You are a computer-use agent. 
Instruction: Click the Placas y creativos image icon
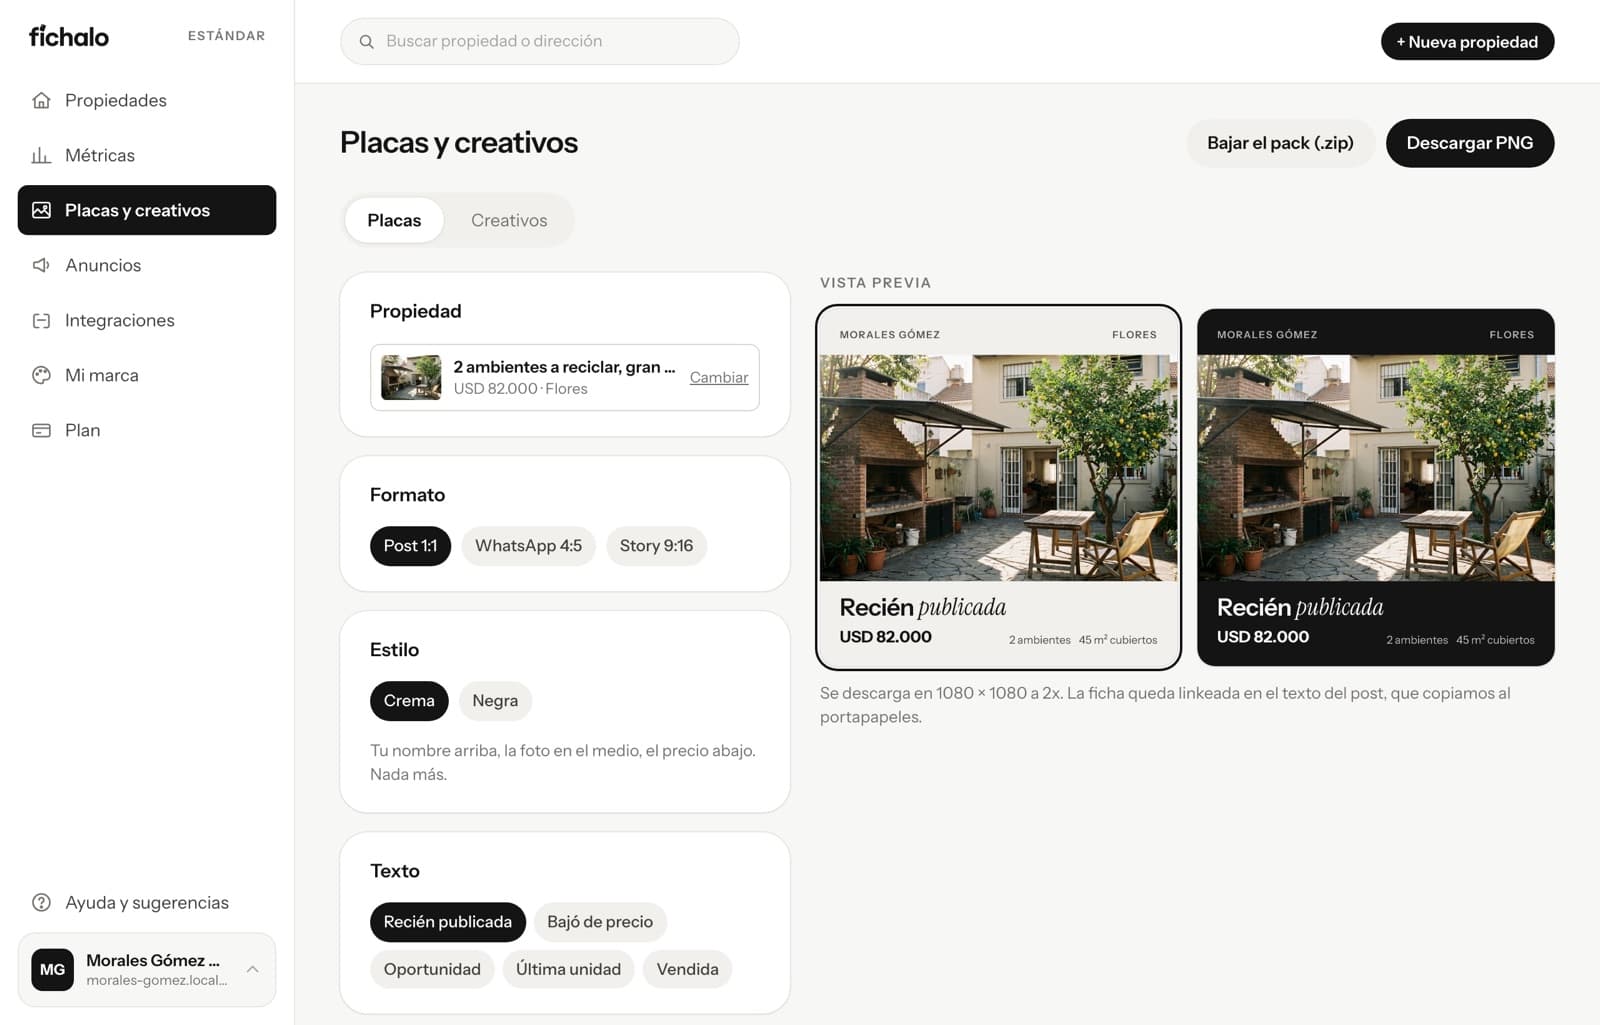point(41,210)
